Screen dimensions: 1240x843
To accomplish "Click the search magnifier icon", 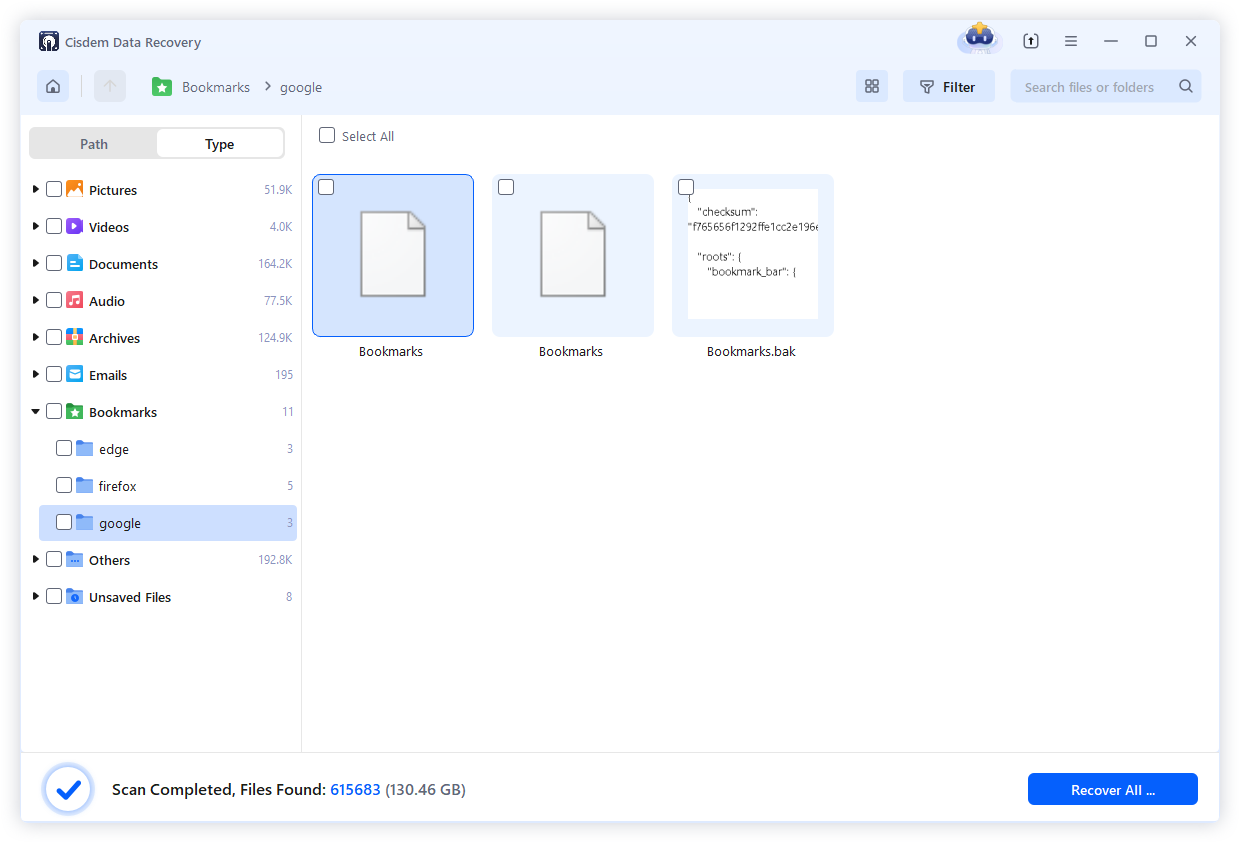I will (x=1185, y=86).
